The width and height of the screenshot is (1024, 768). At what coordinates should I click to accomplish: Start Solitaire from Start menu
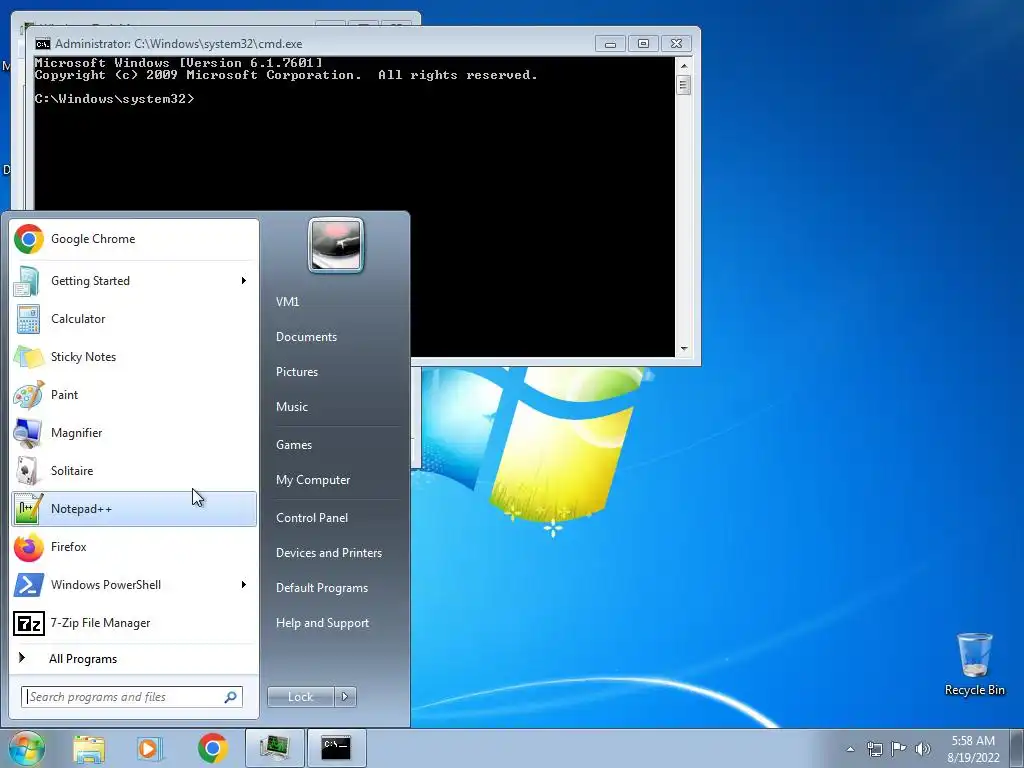coord(134,471)
